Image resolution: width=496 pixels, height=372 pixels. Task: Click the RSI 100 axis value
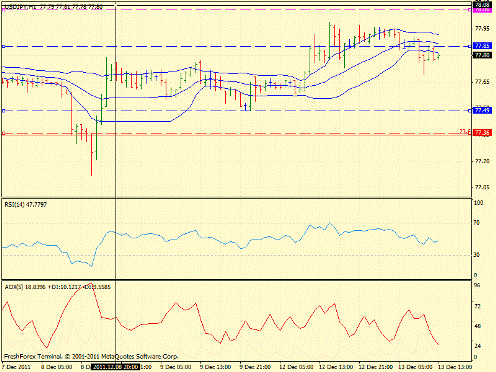(x=478, y=203)
